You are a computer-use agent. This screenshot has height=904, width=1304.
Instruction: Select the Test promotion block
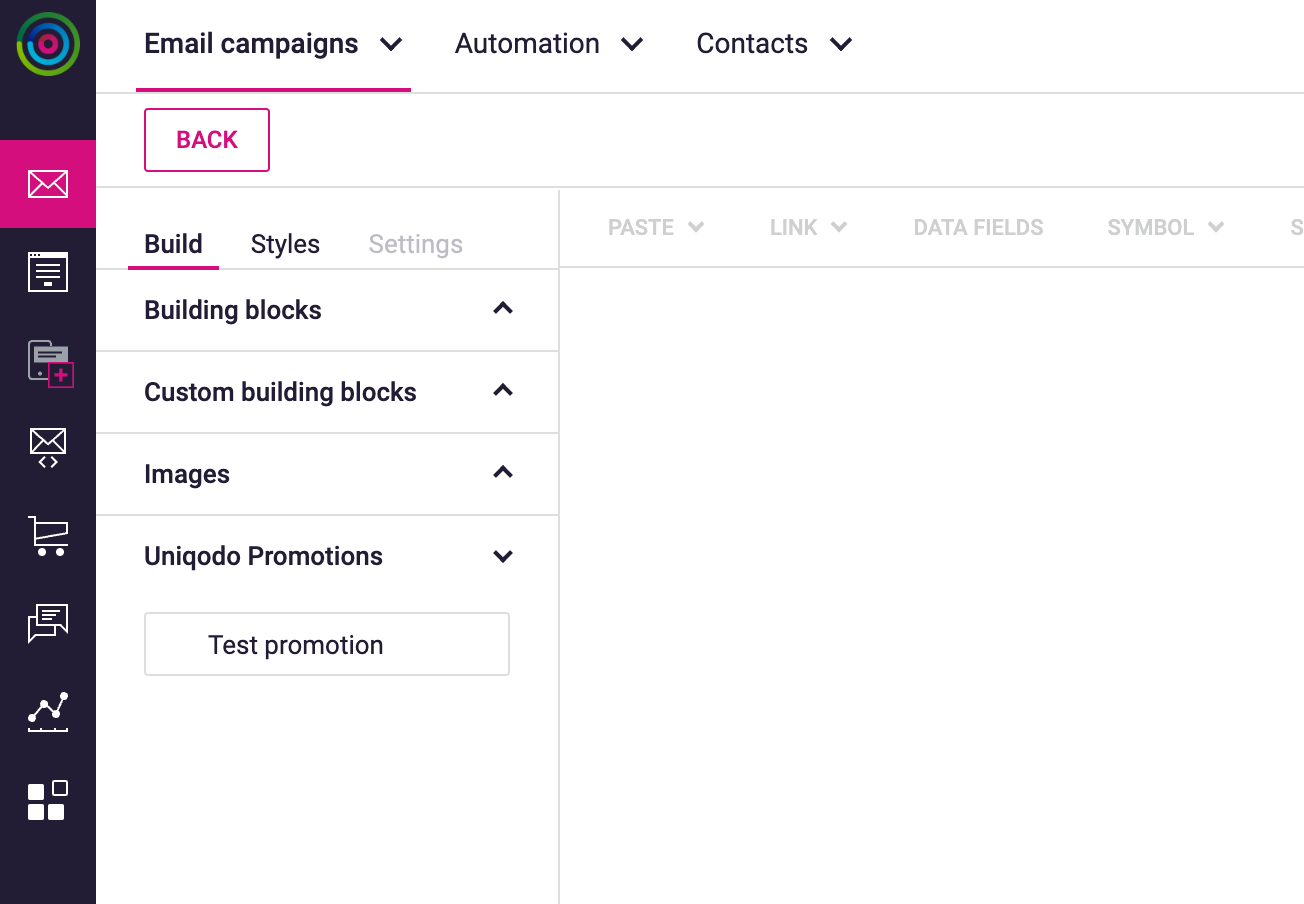tap(327, 645)
